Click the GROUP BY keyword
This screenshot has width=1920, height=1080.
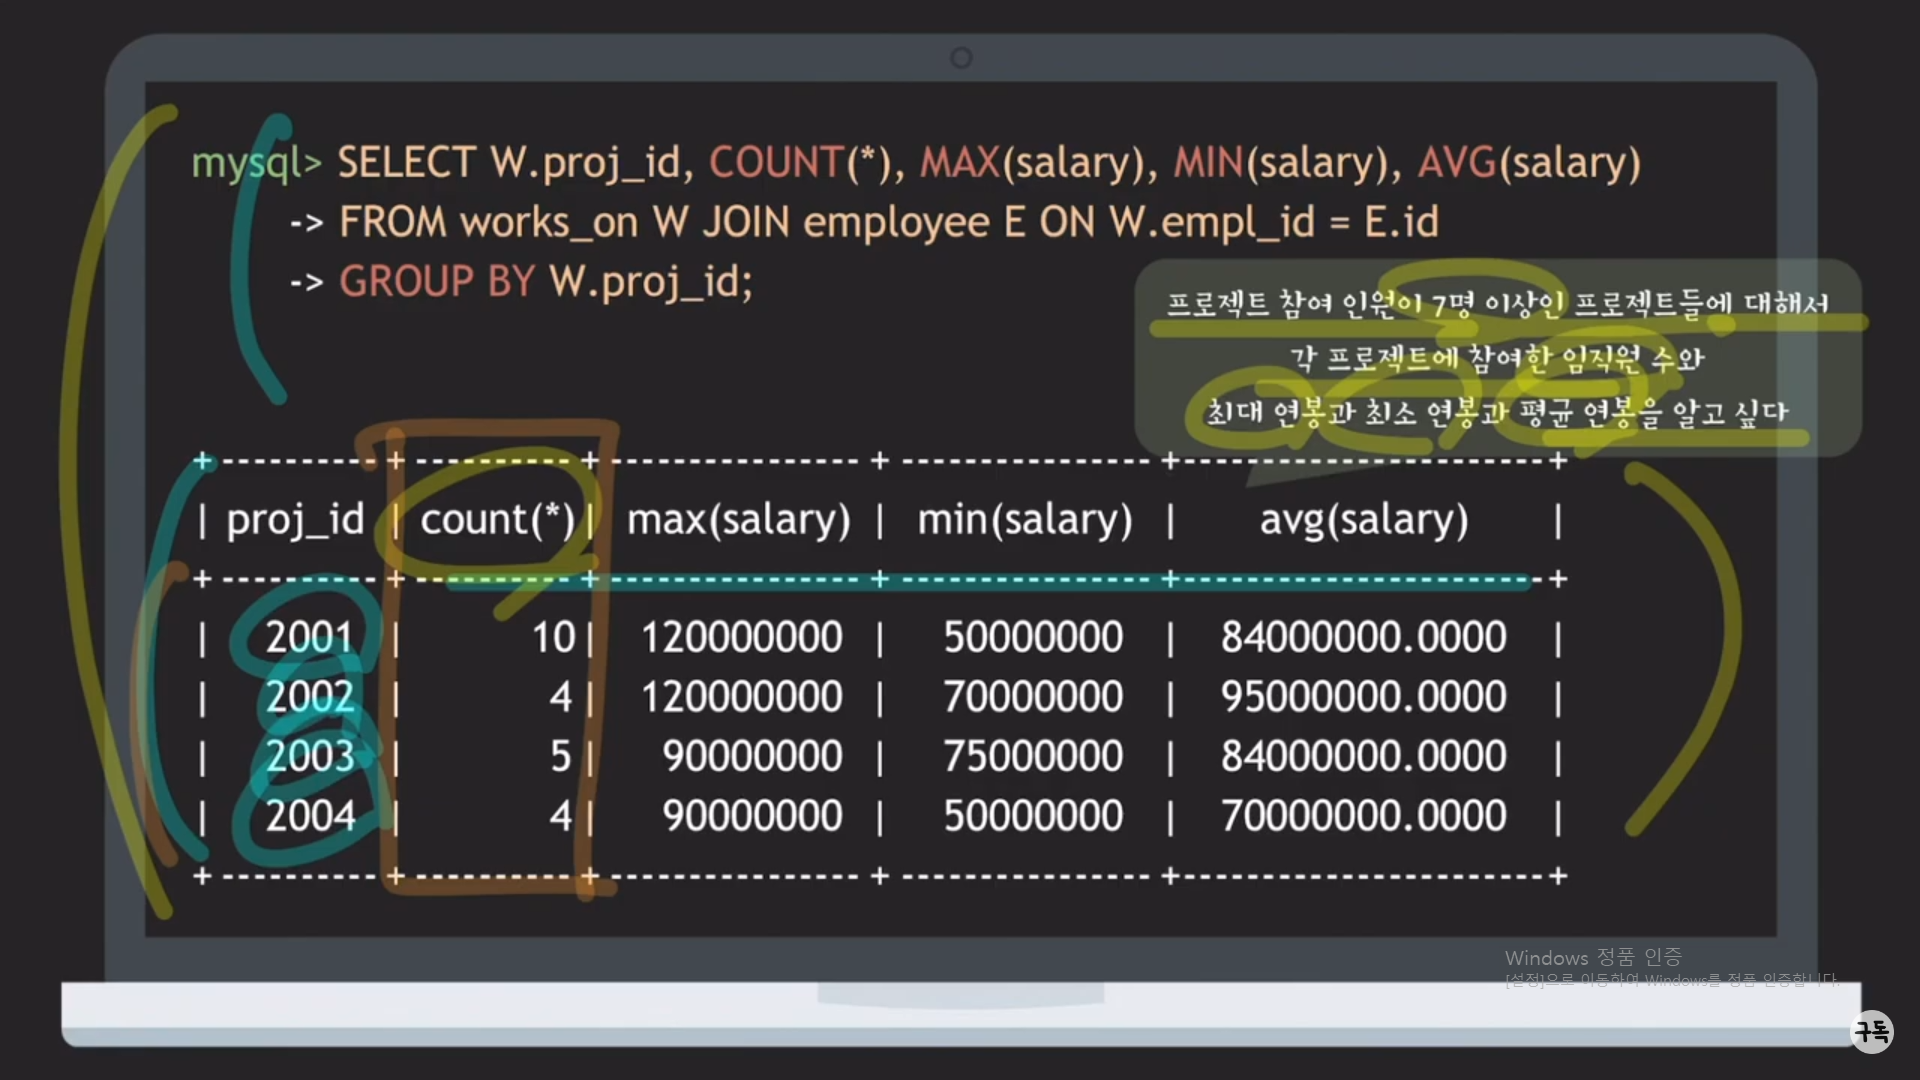click(437, 281)
